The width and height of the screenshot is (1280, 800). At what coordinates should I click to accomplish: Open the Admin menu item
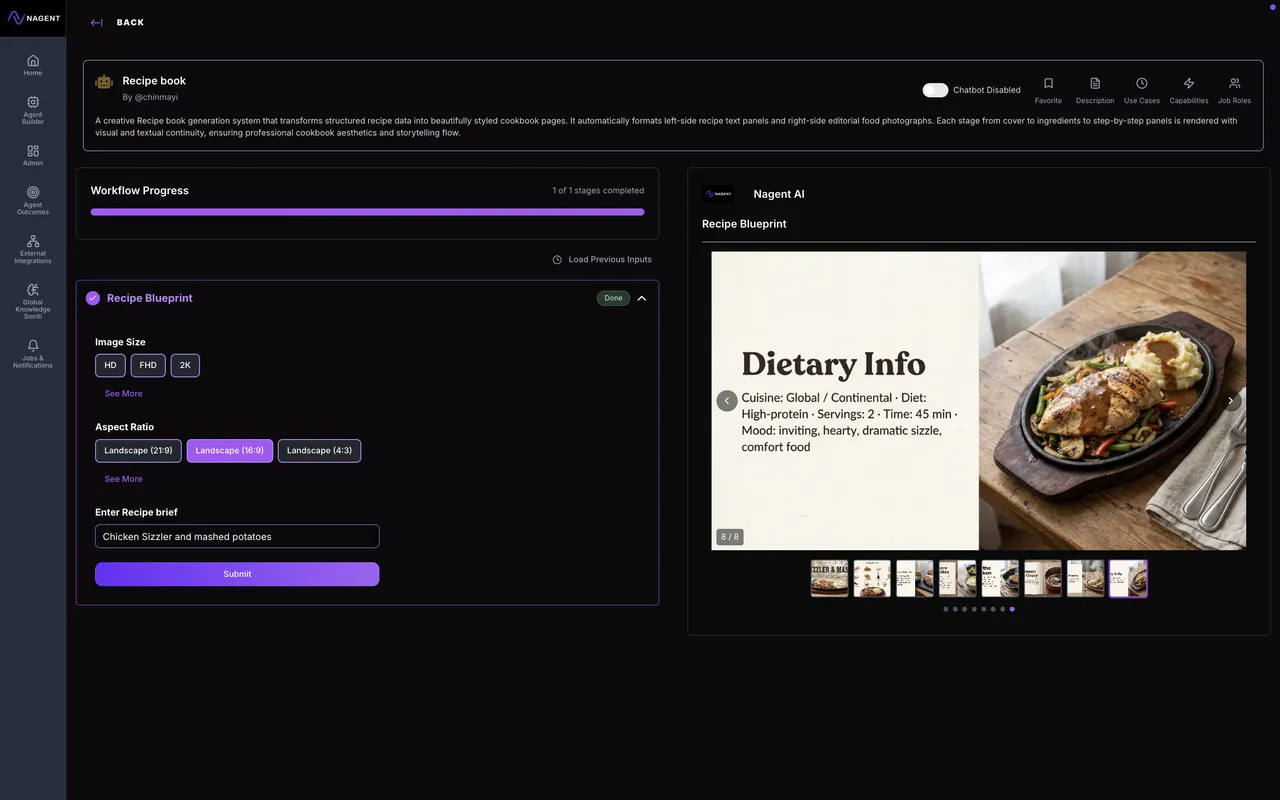point(33,155)
